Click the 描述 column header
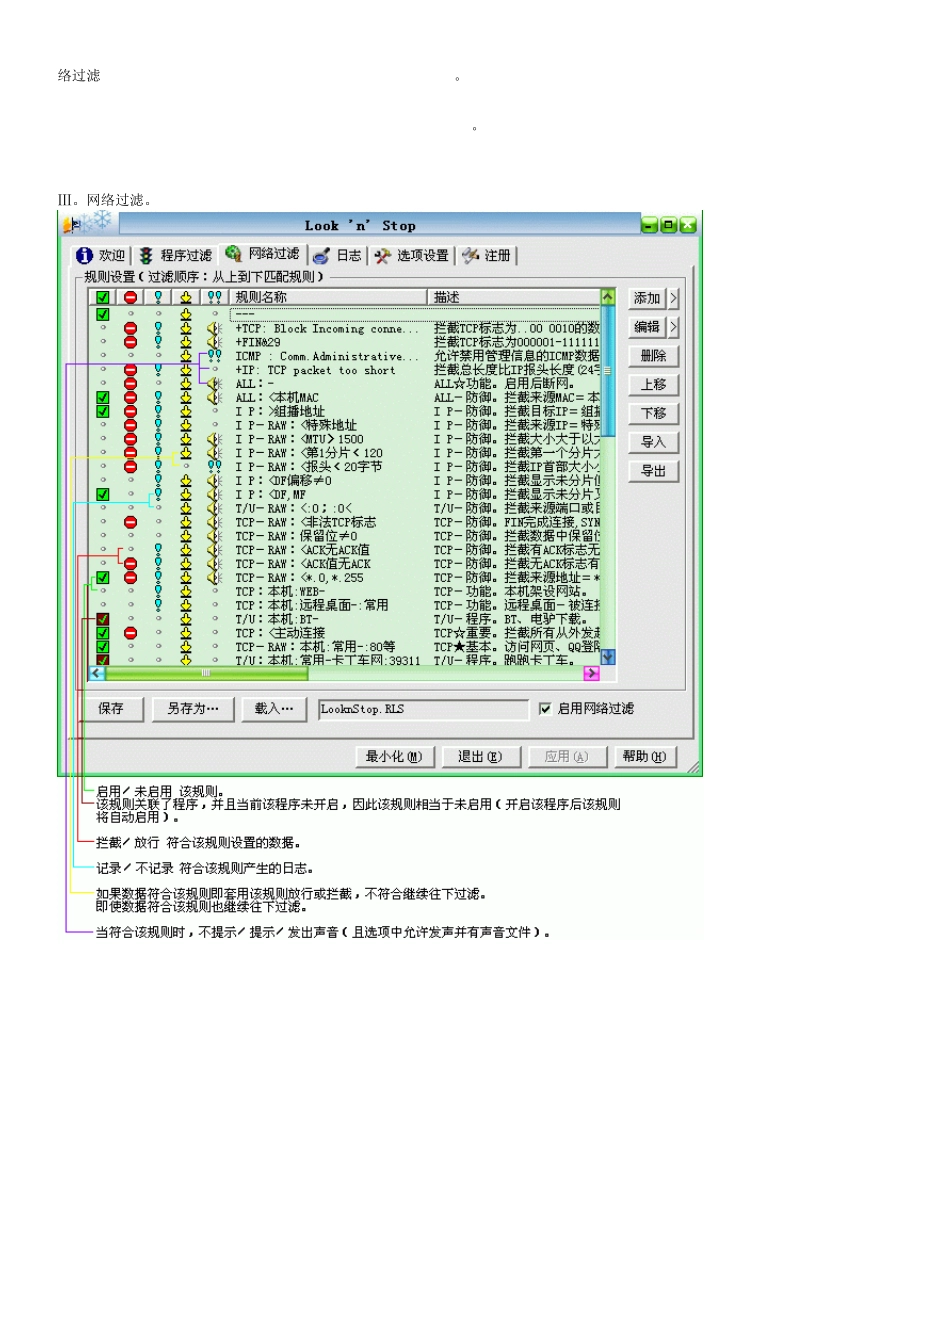The height and width of the screenshot is (1344, 950). (514, 298)
